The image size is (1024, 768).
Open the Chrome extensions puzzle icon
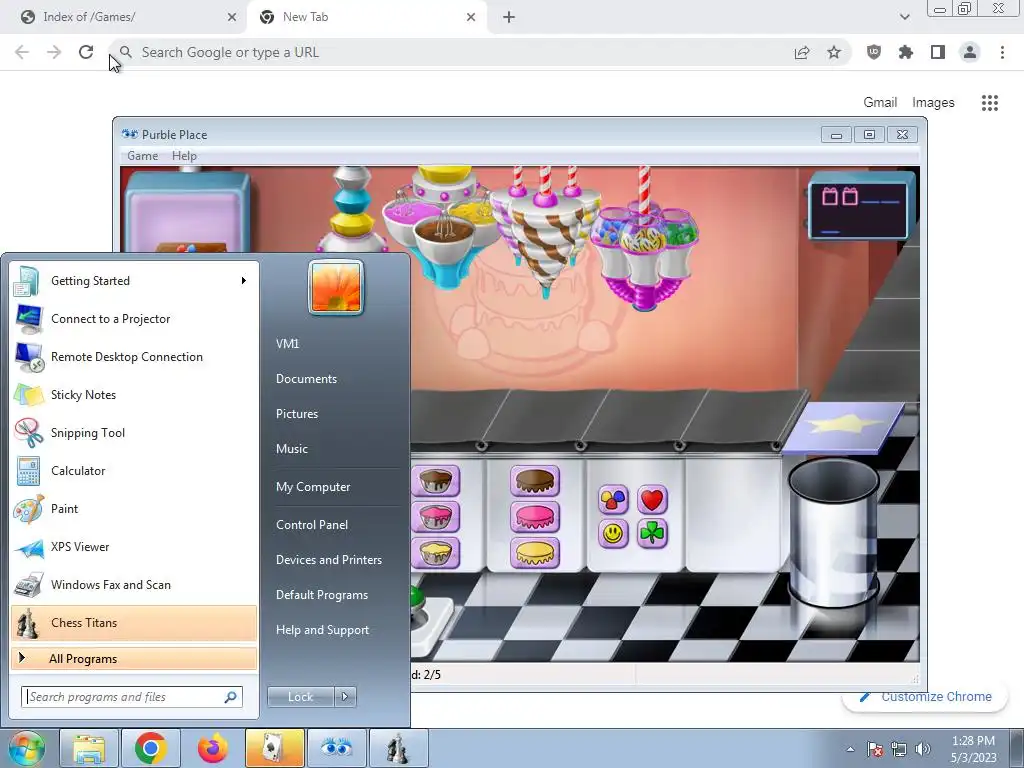pos(906,52)
